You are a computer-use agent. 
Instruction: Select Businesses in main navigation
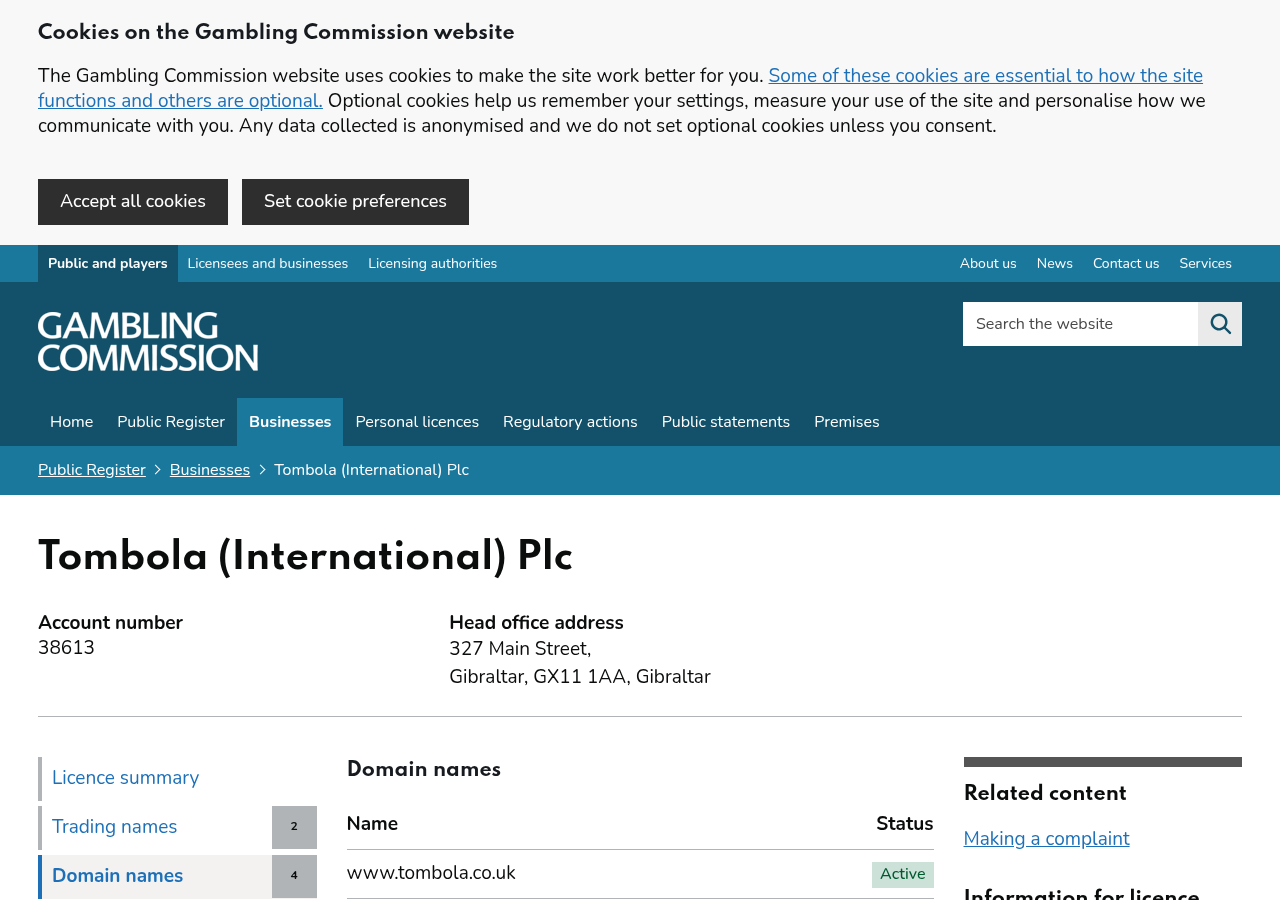[x=290, y=422]
